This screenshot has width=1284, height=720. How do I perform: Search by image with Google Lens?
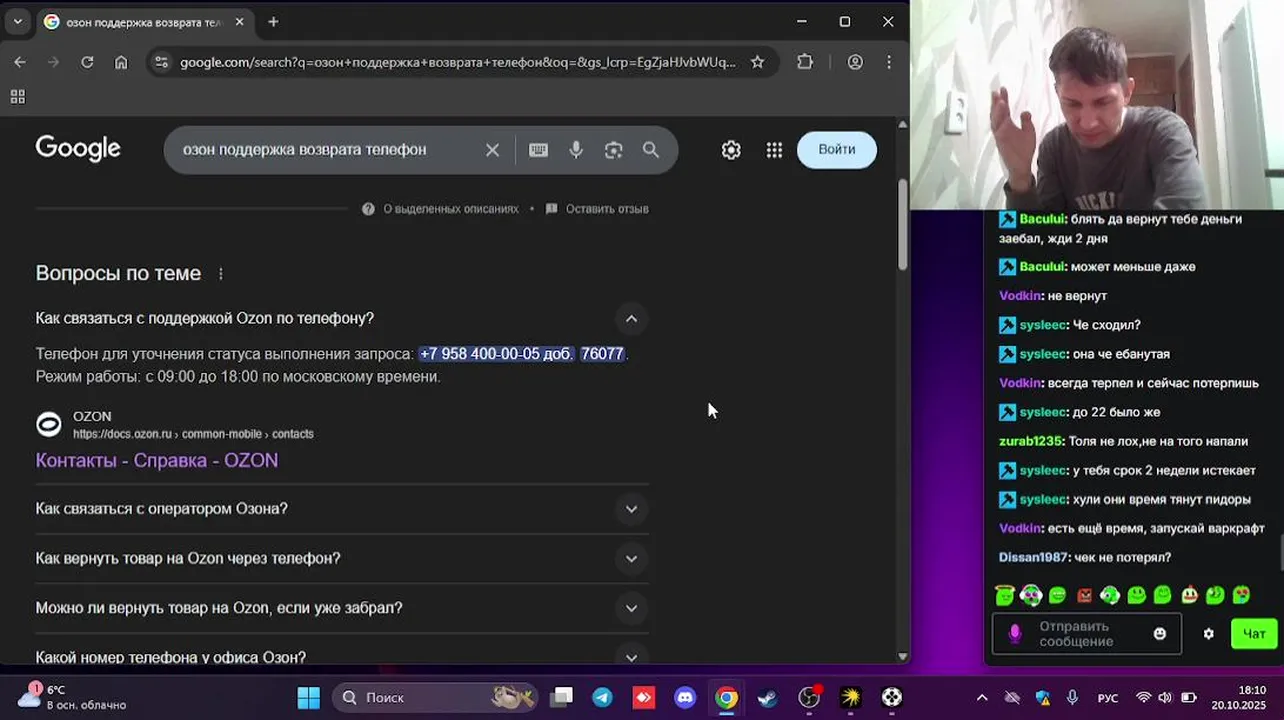tap(614, 150)
